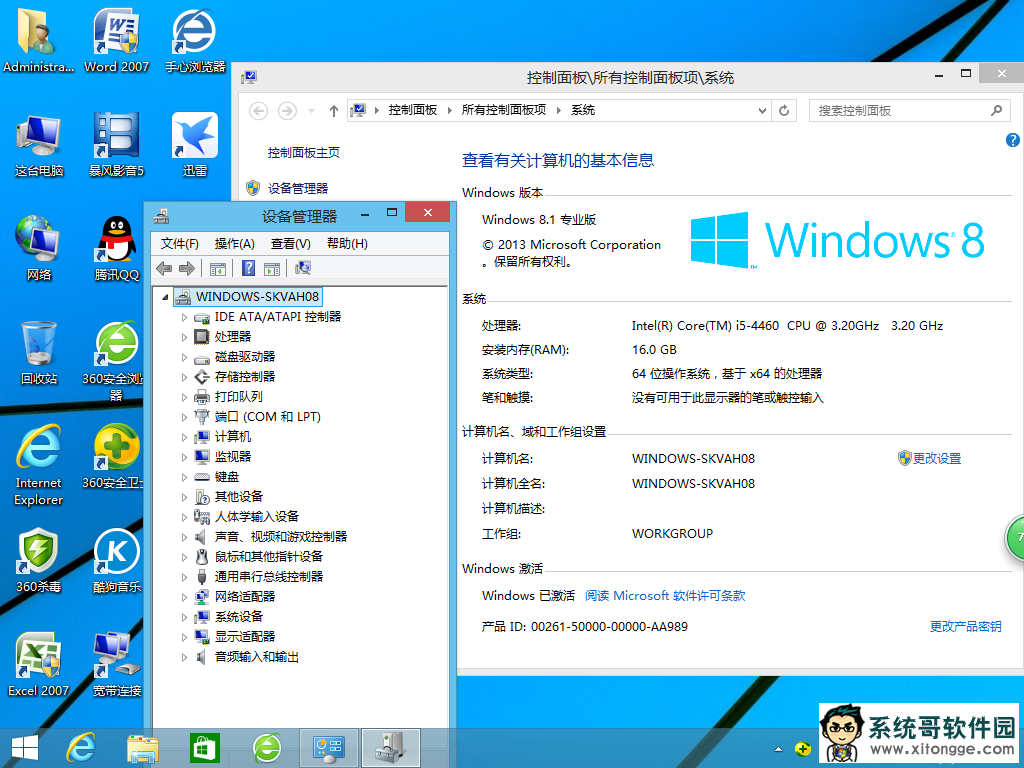The width and height of the screenshot is (1024, 768).
Task: Collapse the WINDOWS-SKVAH08 root node
Action: [x=165, y=297]
